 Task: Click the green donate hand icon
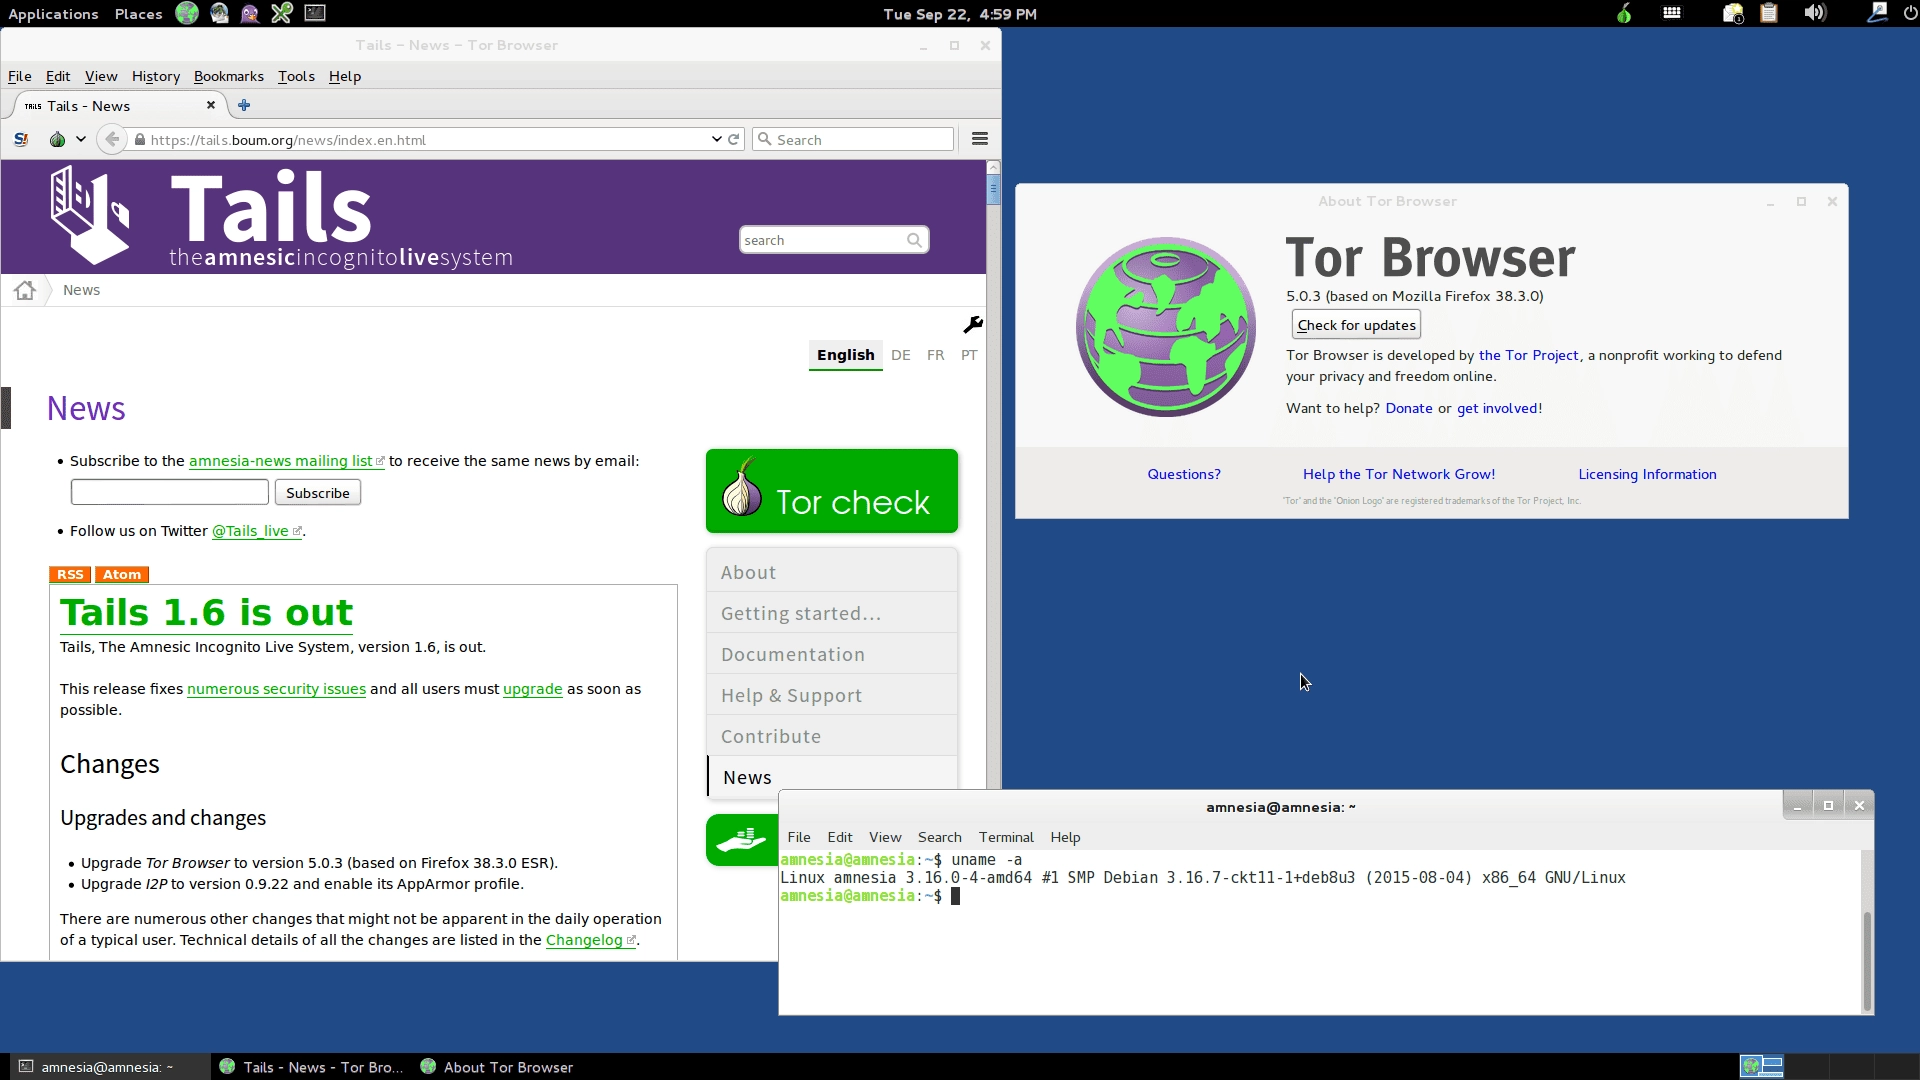(742, 839)
